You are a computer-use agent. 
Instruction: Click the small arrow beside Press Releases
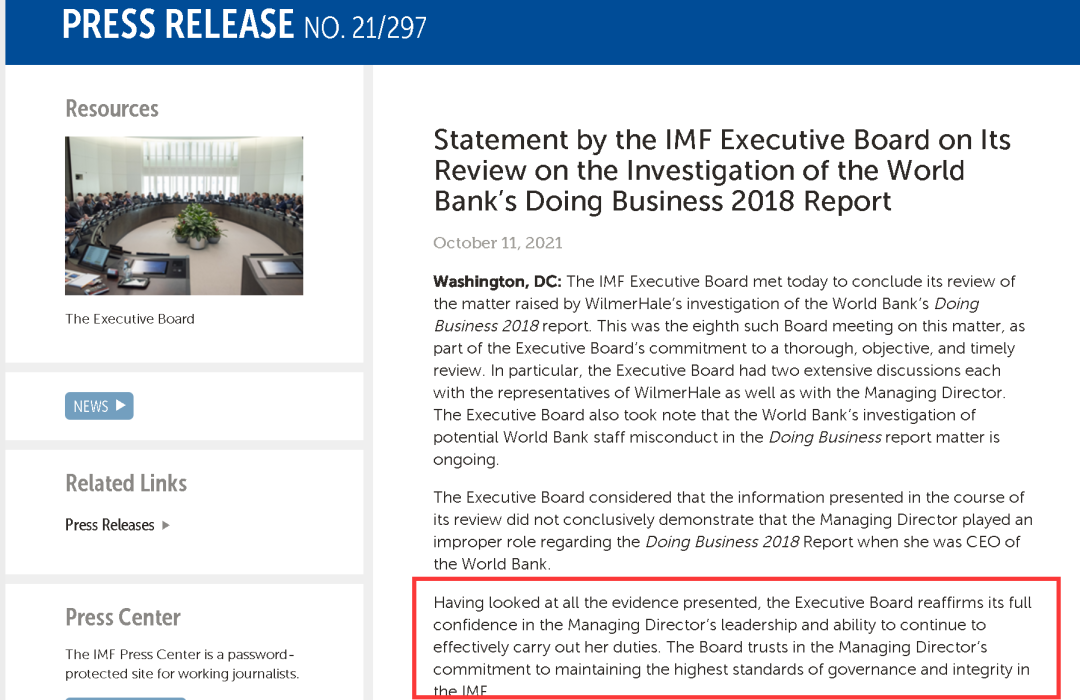pos(166,525)
